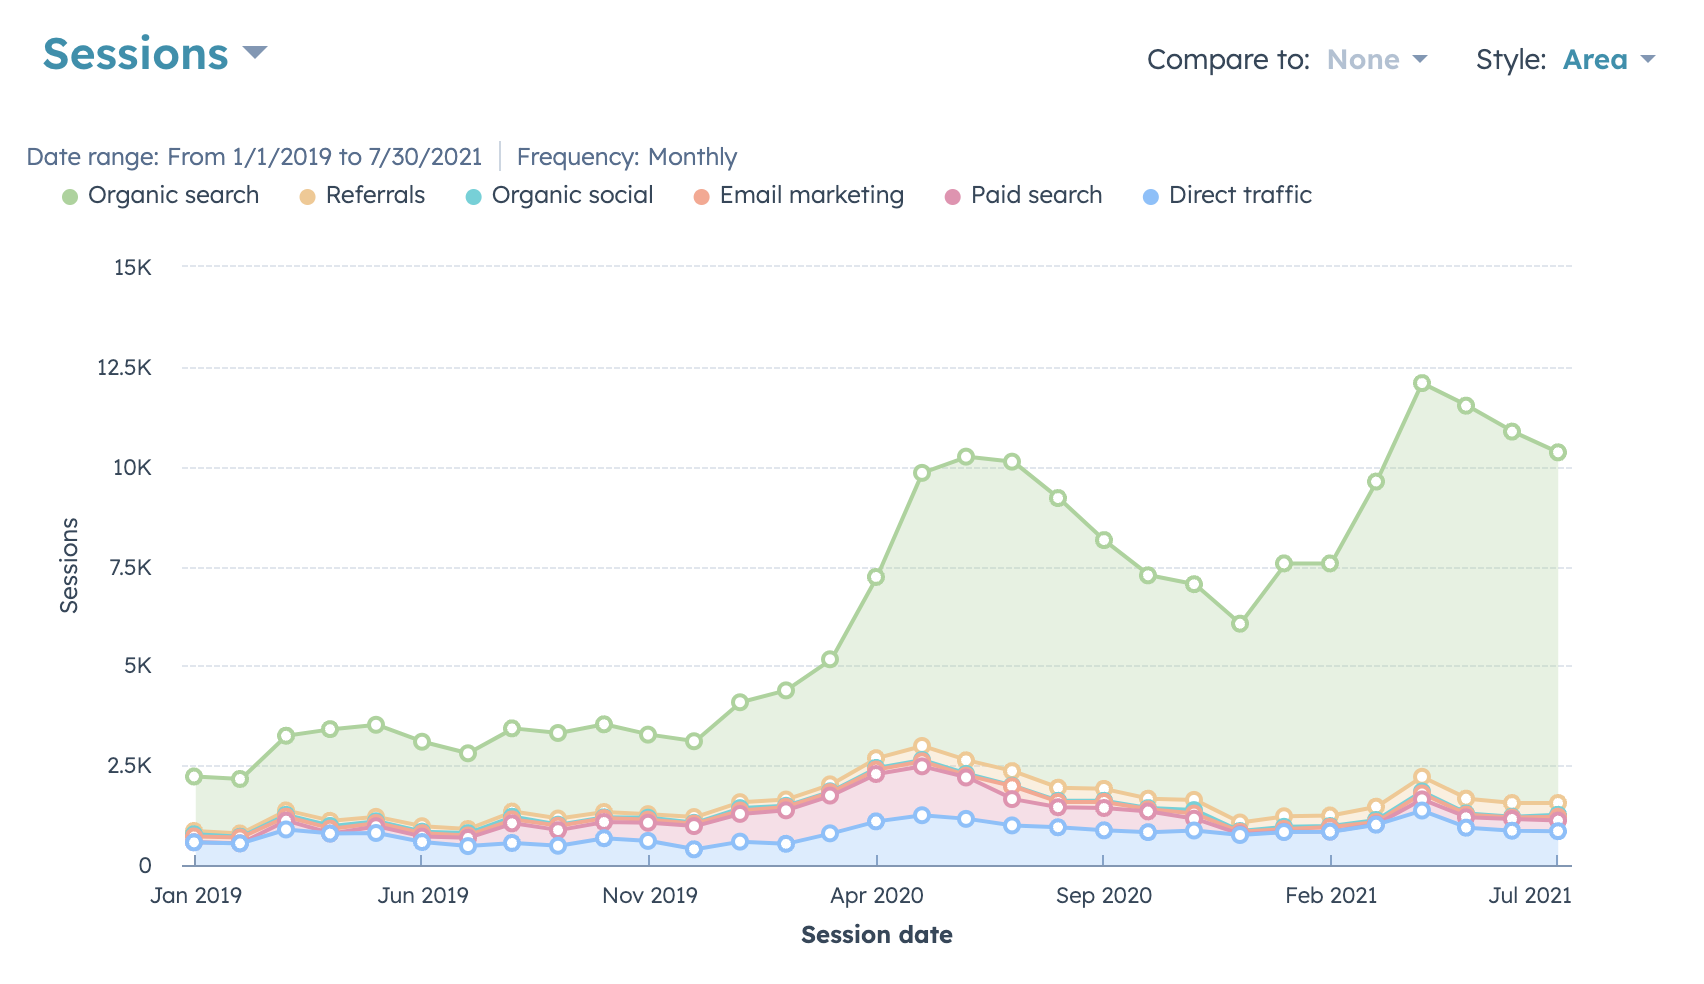
Task: Click the Organic search legend icon
Action: 67,195
